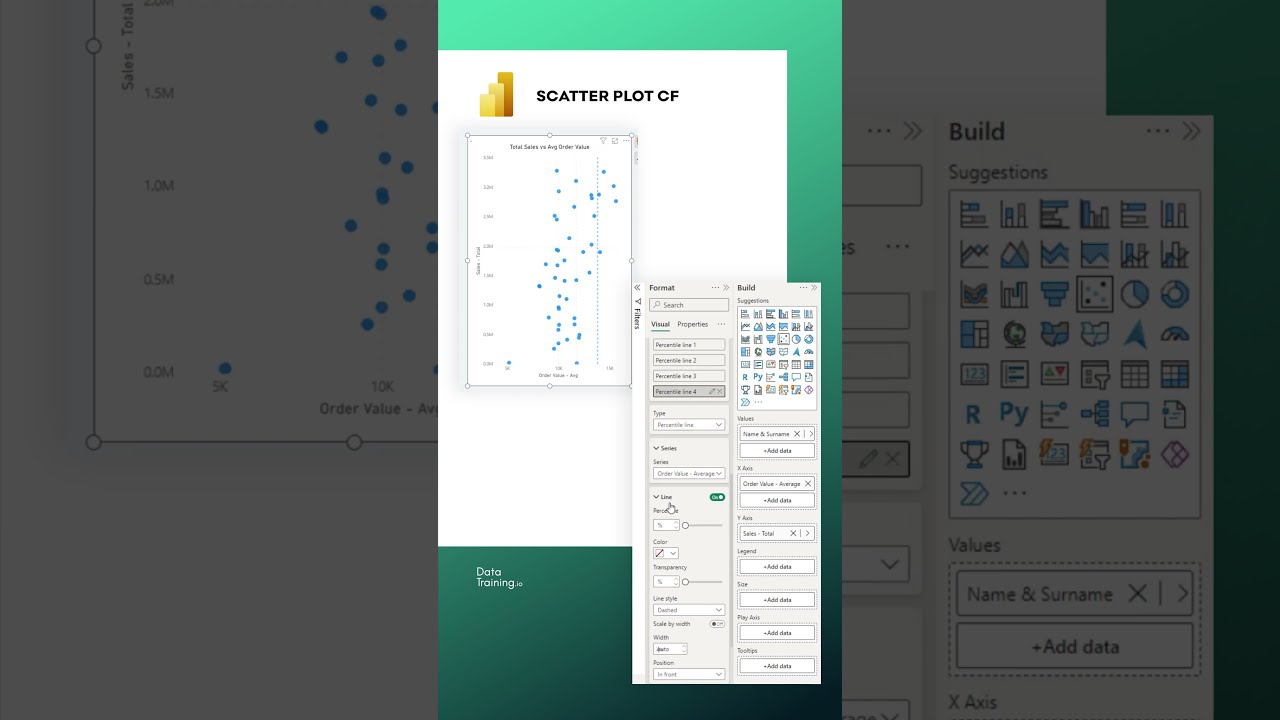The image size is (1280, 720).
Task: Open Focus mode icon on chart header
Action: (x=614, y=141)
